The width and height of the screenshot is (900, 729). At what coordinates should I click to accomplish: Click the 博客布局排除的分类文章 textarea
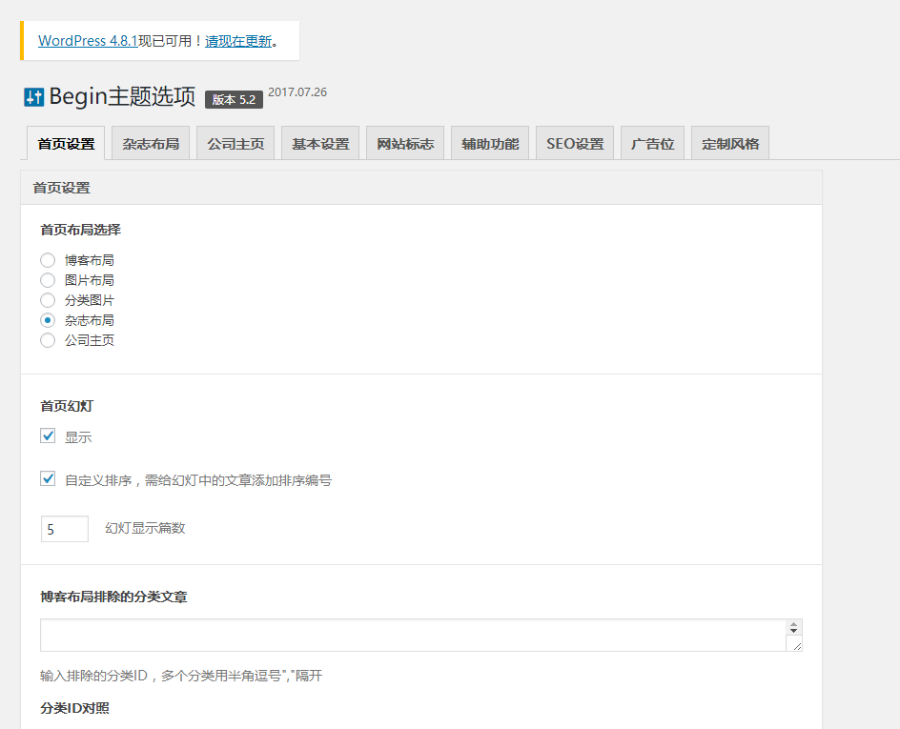point(421,635)
